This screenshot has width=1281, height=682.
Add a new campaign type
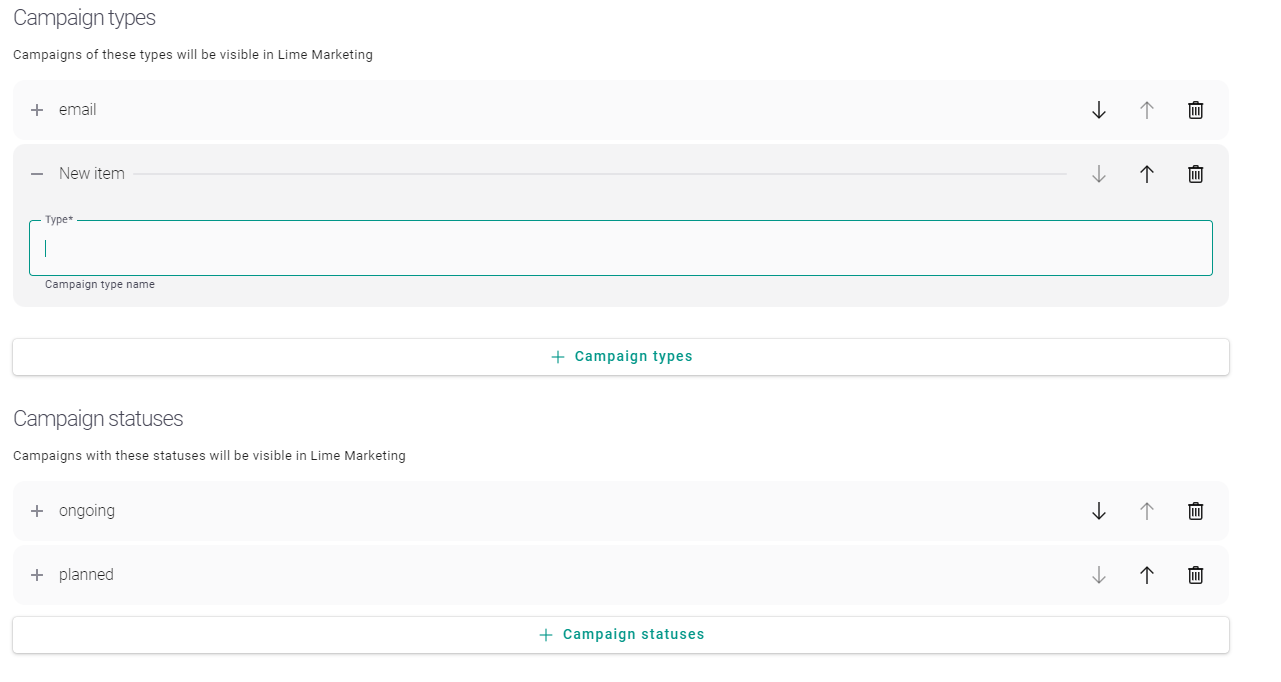[x=621, y=356]
